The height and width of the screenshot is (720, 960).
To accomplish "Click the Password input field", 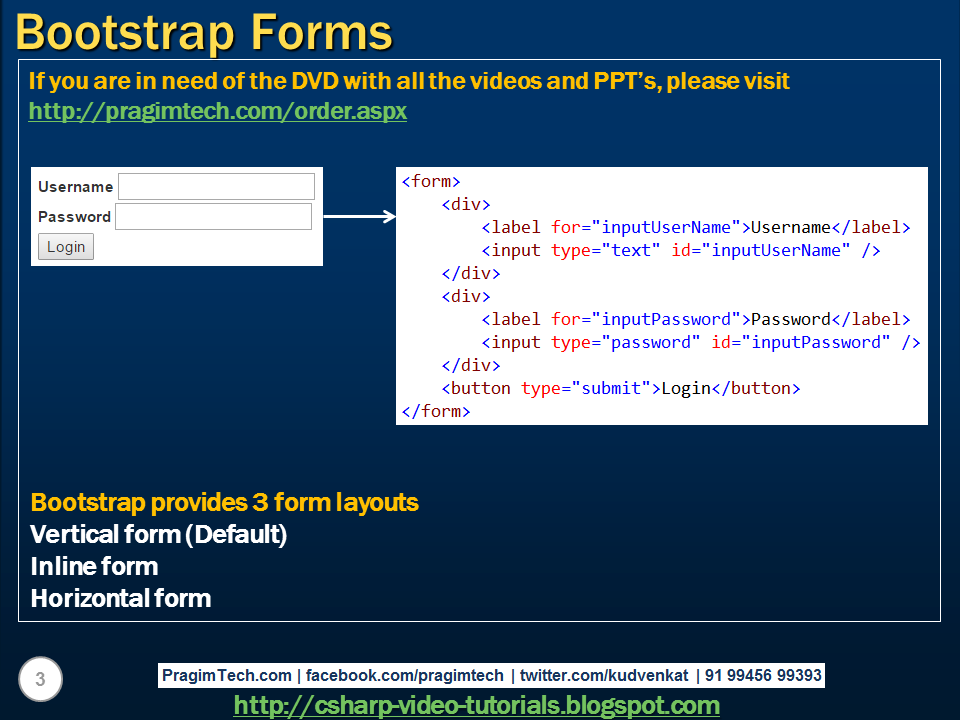I will (x=213, y=215).
